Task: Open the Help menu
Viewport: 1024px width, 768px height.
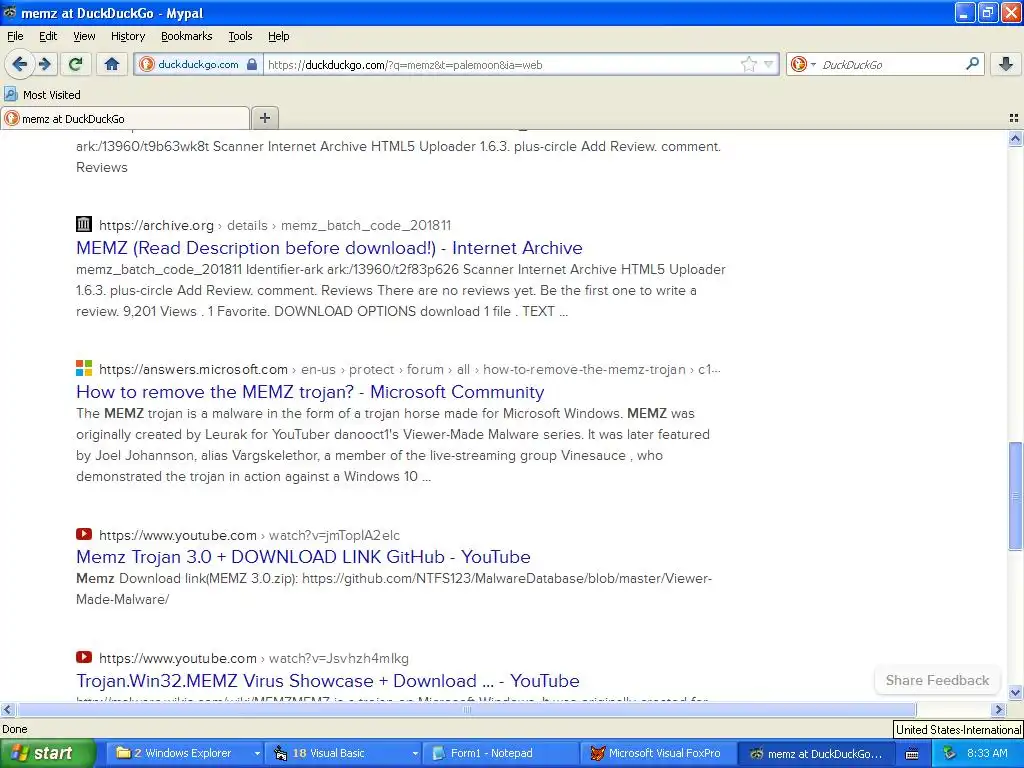Action: coord(279,36)
